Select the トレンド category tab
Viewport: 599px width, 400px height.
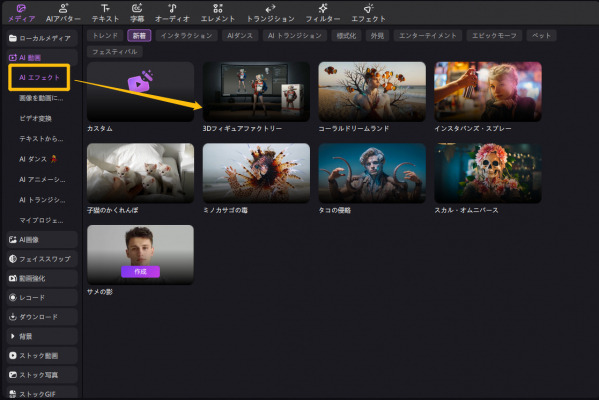coord(105,36)
